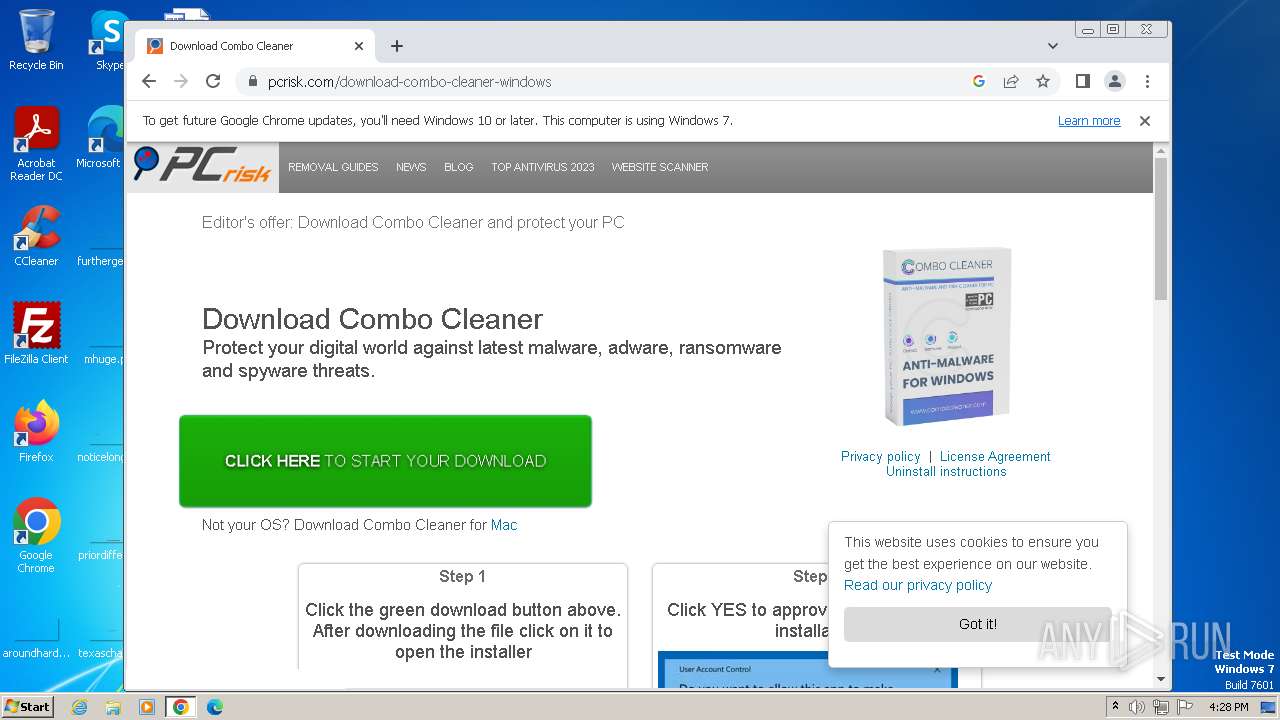Open FileZilla Client desktop icon
Viewport: 1280px width, 720px height.
[36, 333]
